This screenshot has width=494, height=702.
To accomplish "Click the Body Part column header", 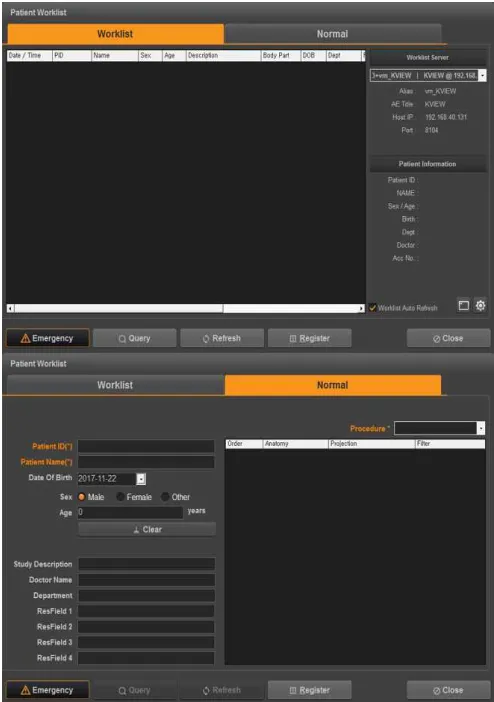I will 281,56.
